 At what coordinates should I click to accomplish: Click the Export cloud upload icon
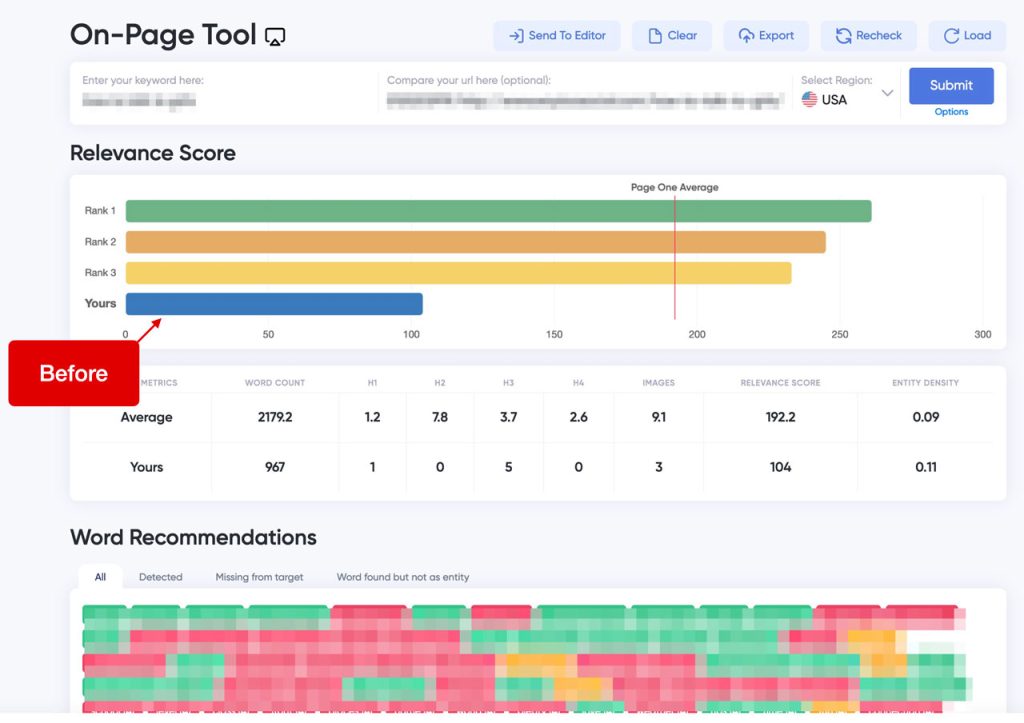pos(746,36)
